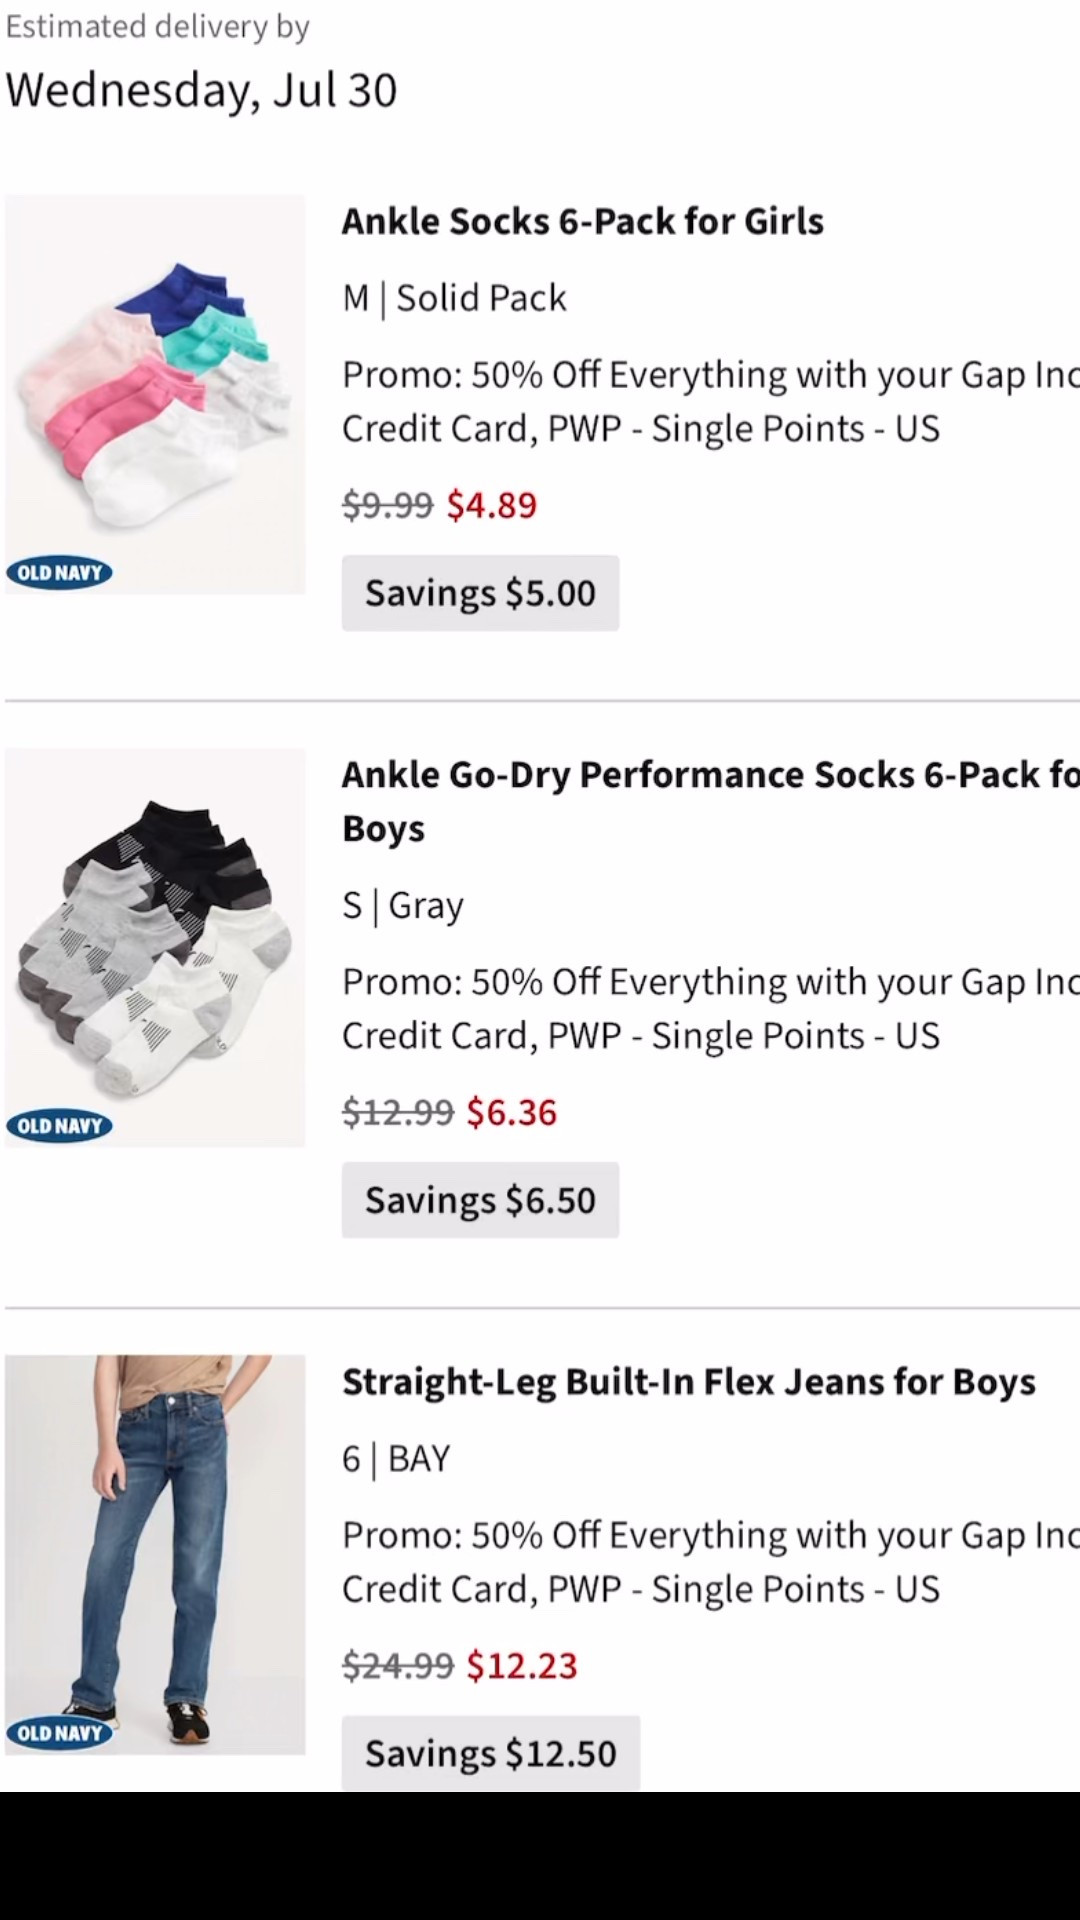Viewport: 1080px width, 1920px height.
Task: View the Straight-Leg Flex Jeans product photo
Action: pos(154,1550)
